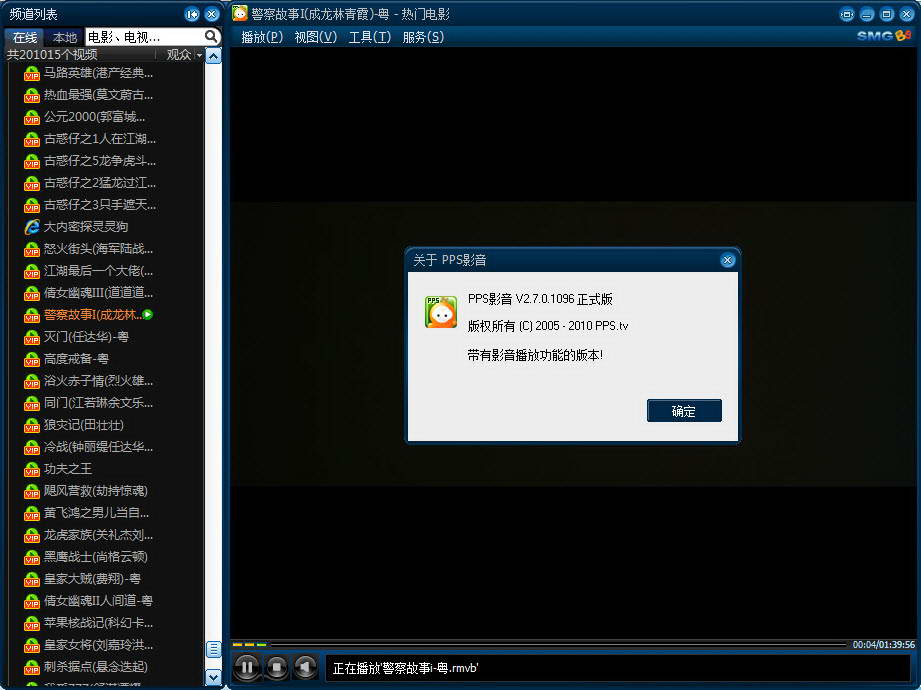Switch to the 本地 tab
The height and width of the screenshot is (690, 921).
[x=65, y=37]
